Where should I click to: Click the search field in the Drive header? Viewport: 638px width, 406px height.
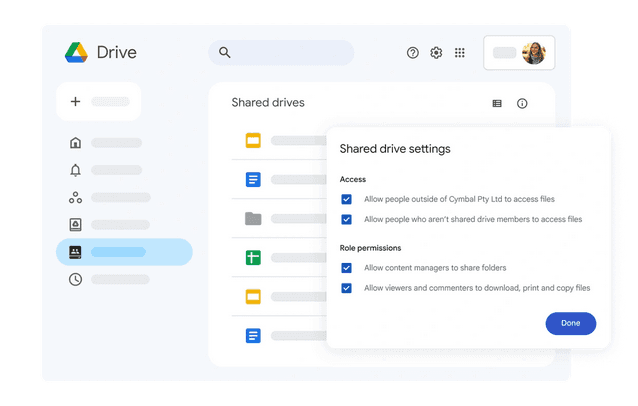pos(281,52)
